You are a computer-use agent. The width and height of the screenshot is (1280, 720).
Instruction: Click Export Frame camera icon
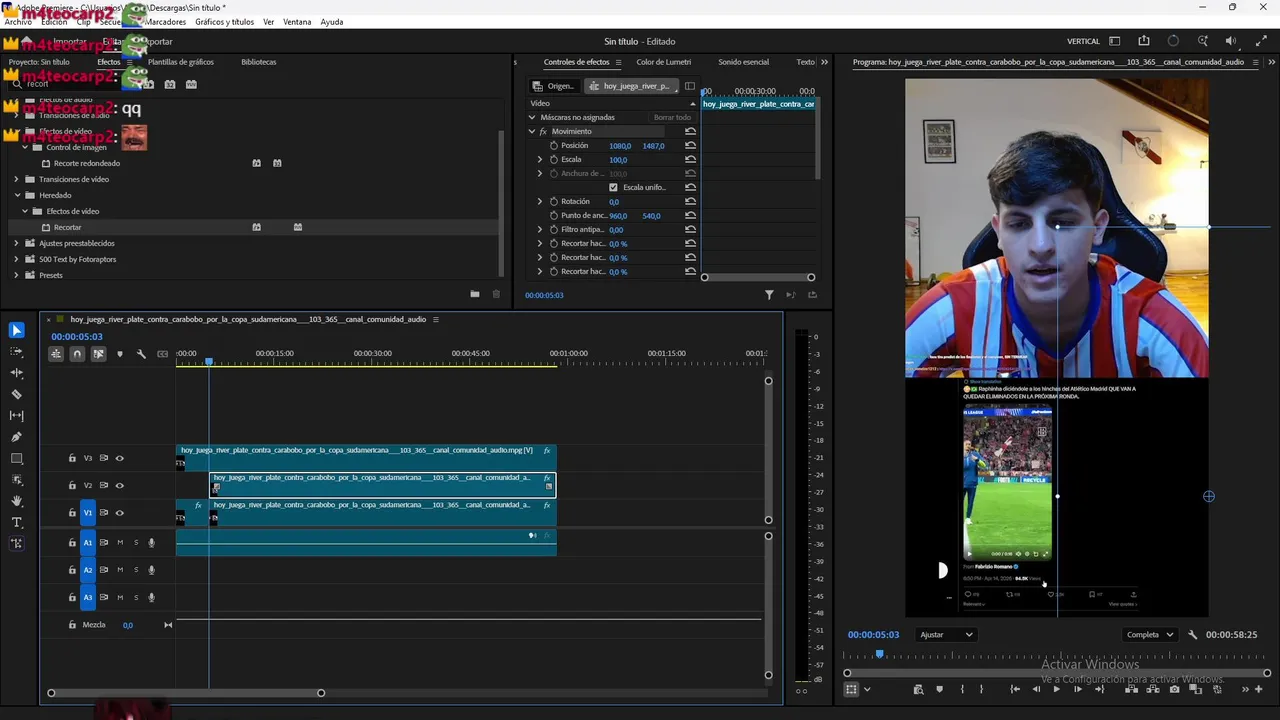point(1174,689)
